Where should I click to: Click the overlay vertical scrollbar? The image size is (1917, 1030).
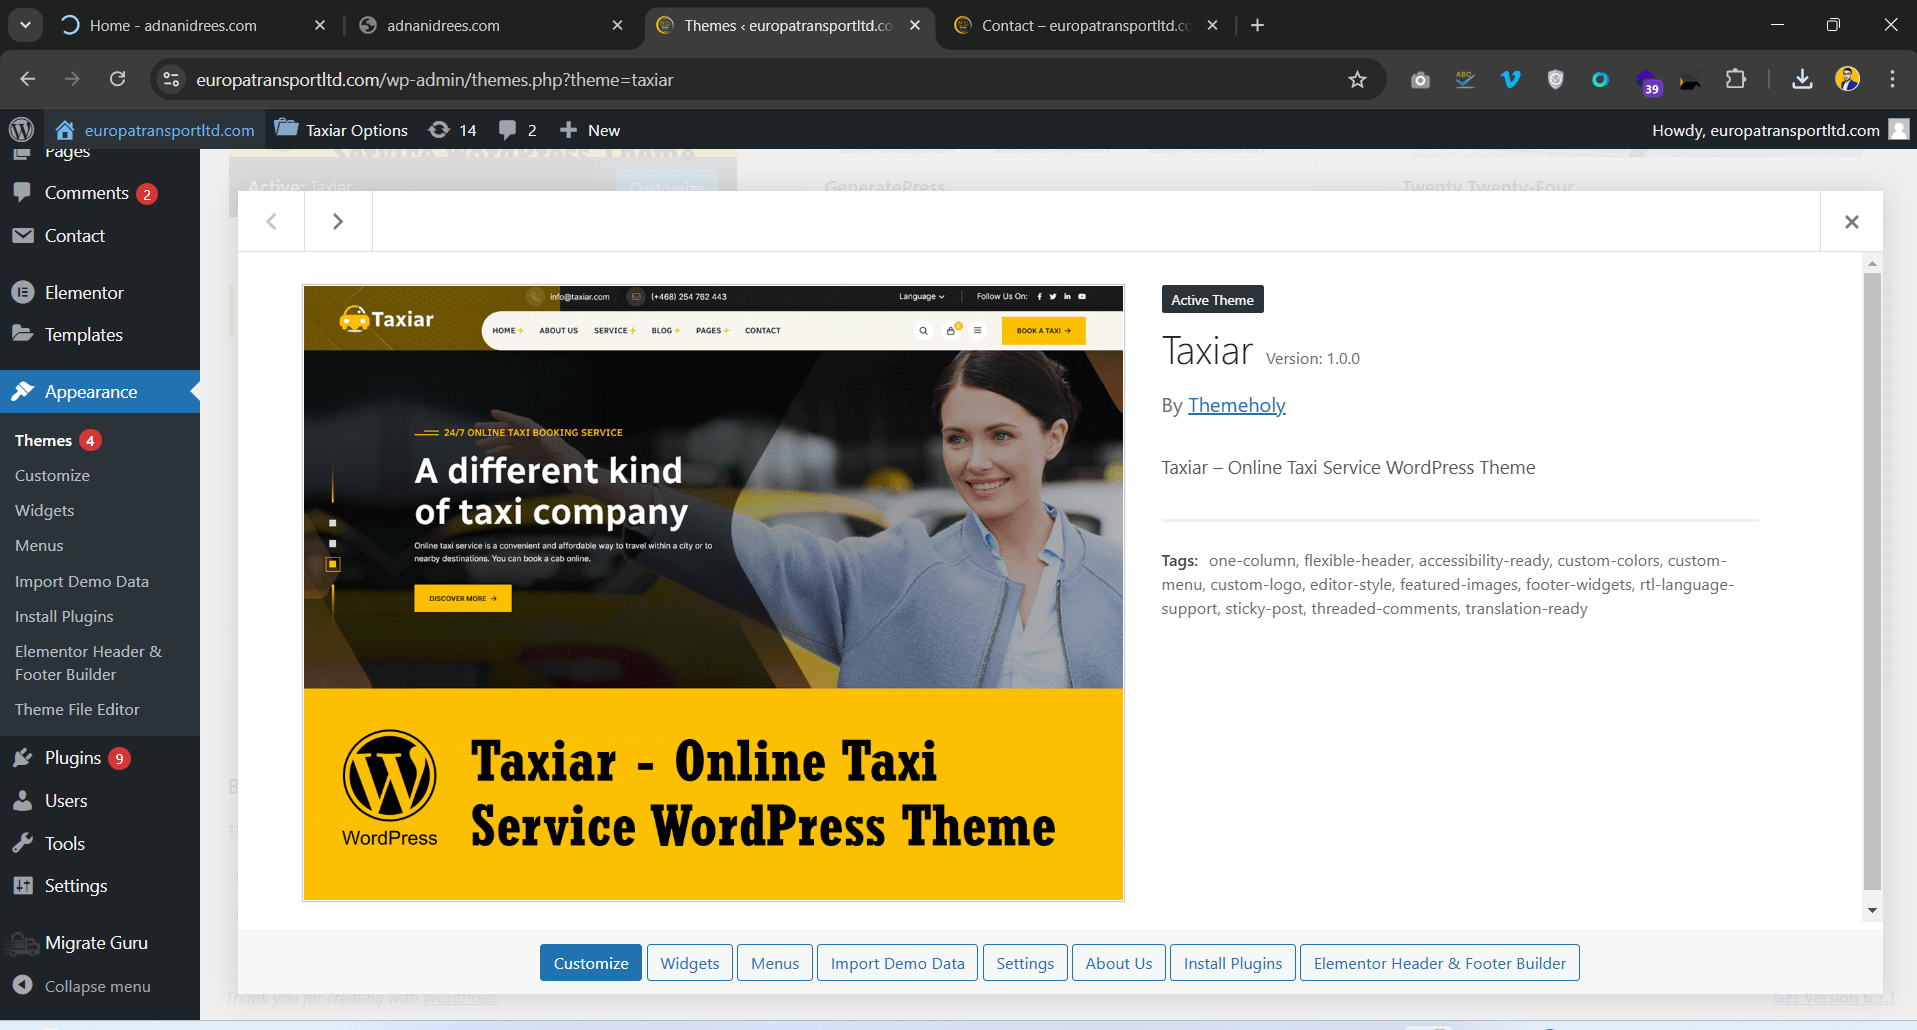[1872, 580]
